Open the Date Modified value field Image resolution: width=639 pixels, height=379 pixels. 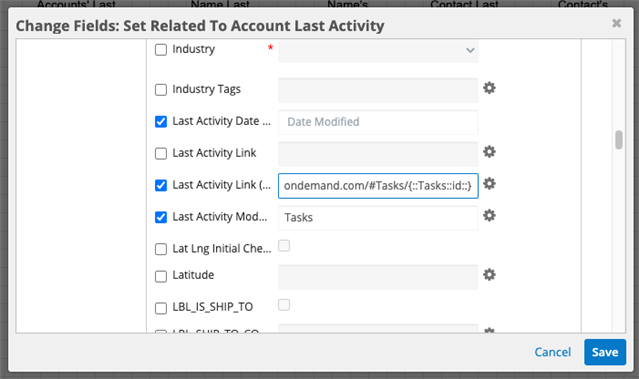point(378,122)
